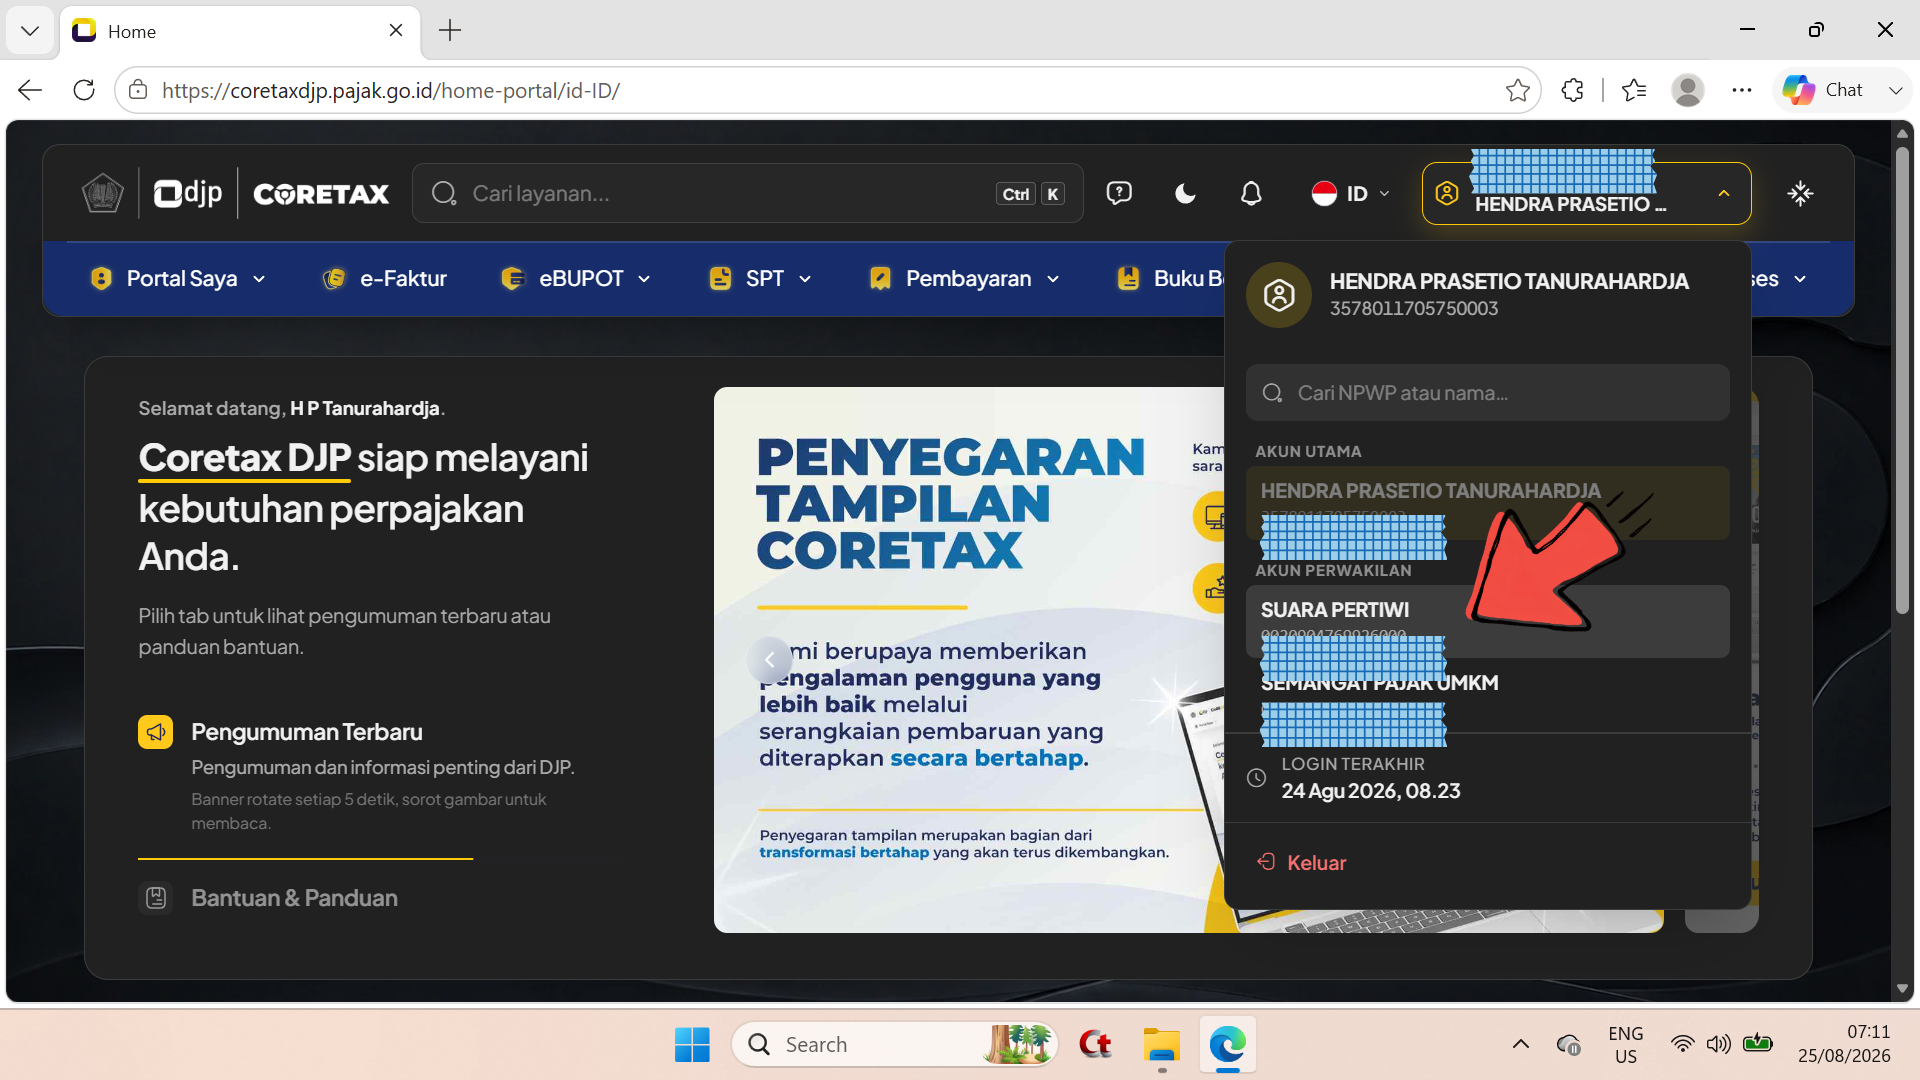Open the Portal Saya menu
This screenshot has height=1080, width=1920.
pyautogui.click(x=178, y=279)
